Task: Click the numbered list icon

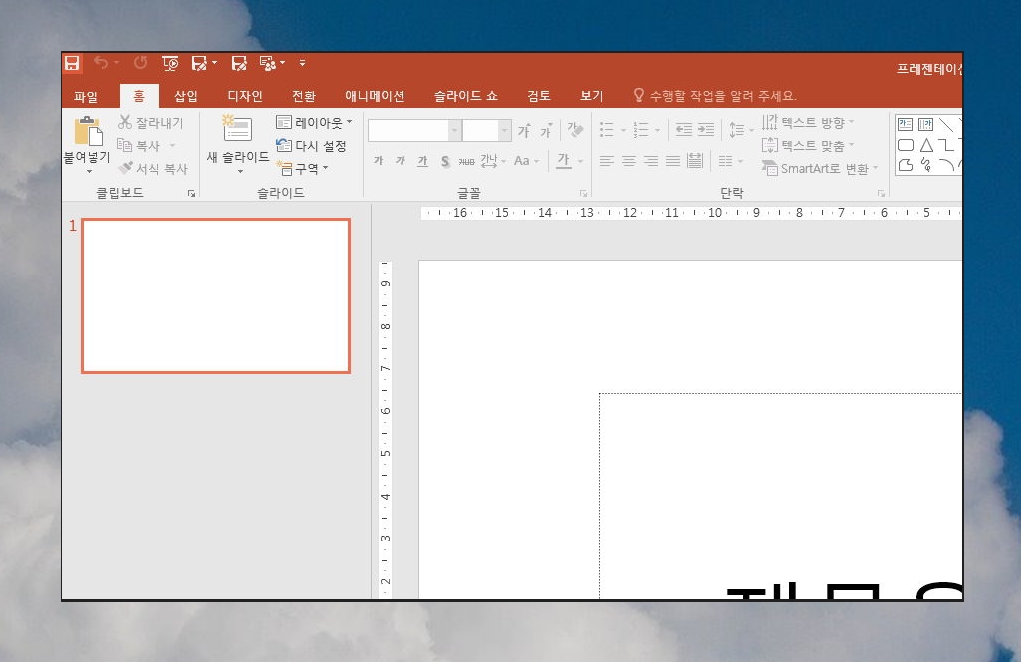Action: click(641, 130)
